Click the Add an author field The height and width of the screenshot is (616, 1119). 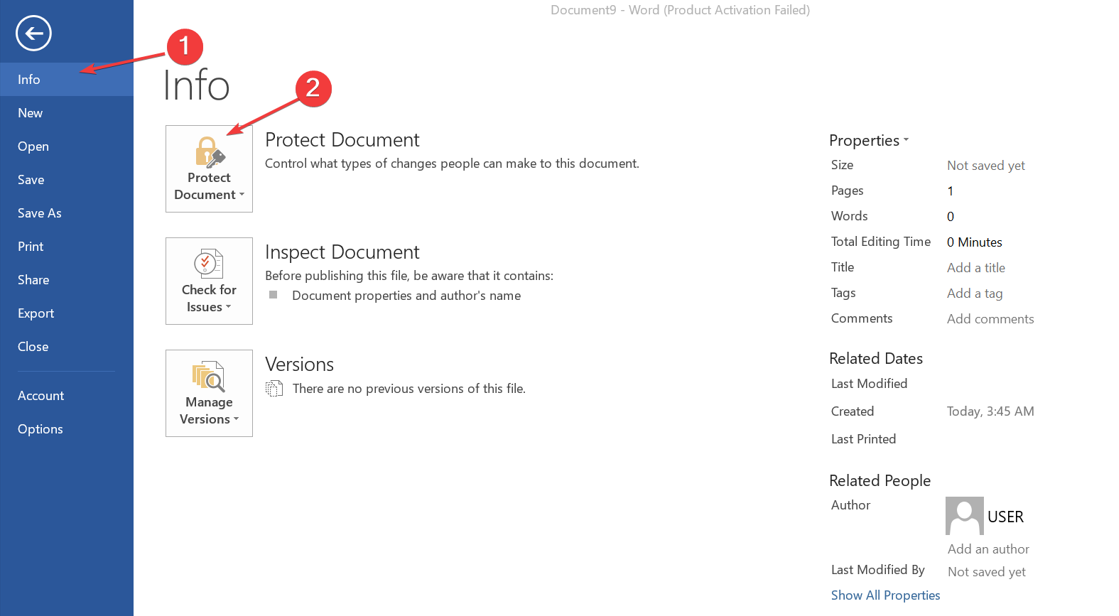pos(988,549)
